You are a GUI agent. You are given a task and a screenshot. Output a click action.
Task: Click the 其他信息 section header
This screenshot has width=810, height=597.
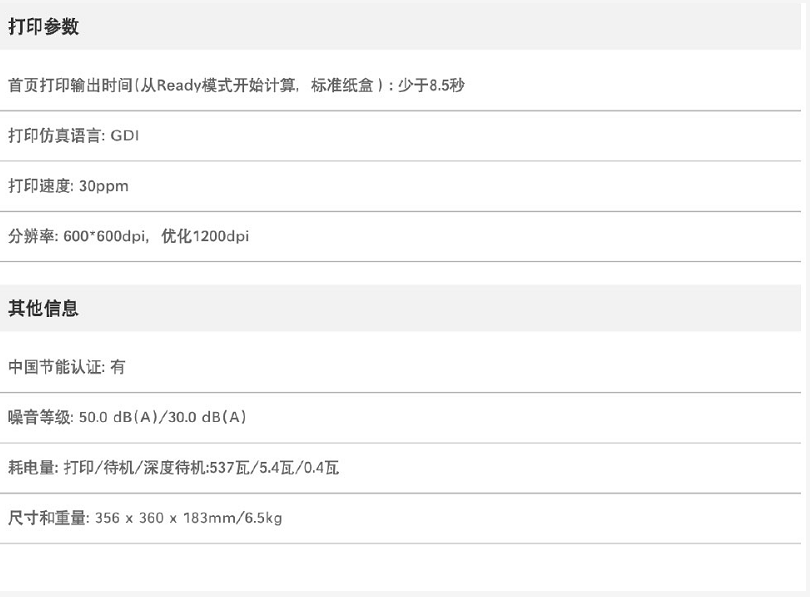point(43,309)
